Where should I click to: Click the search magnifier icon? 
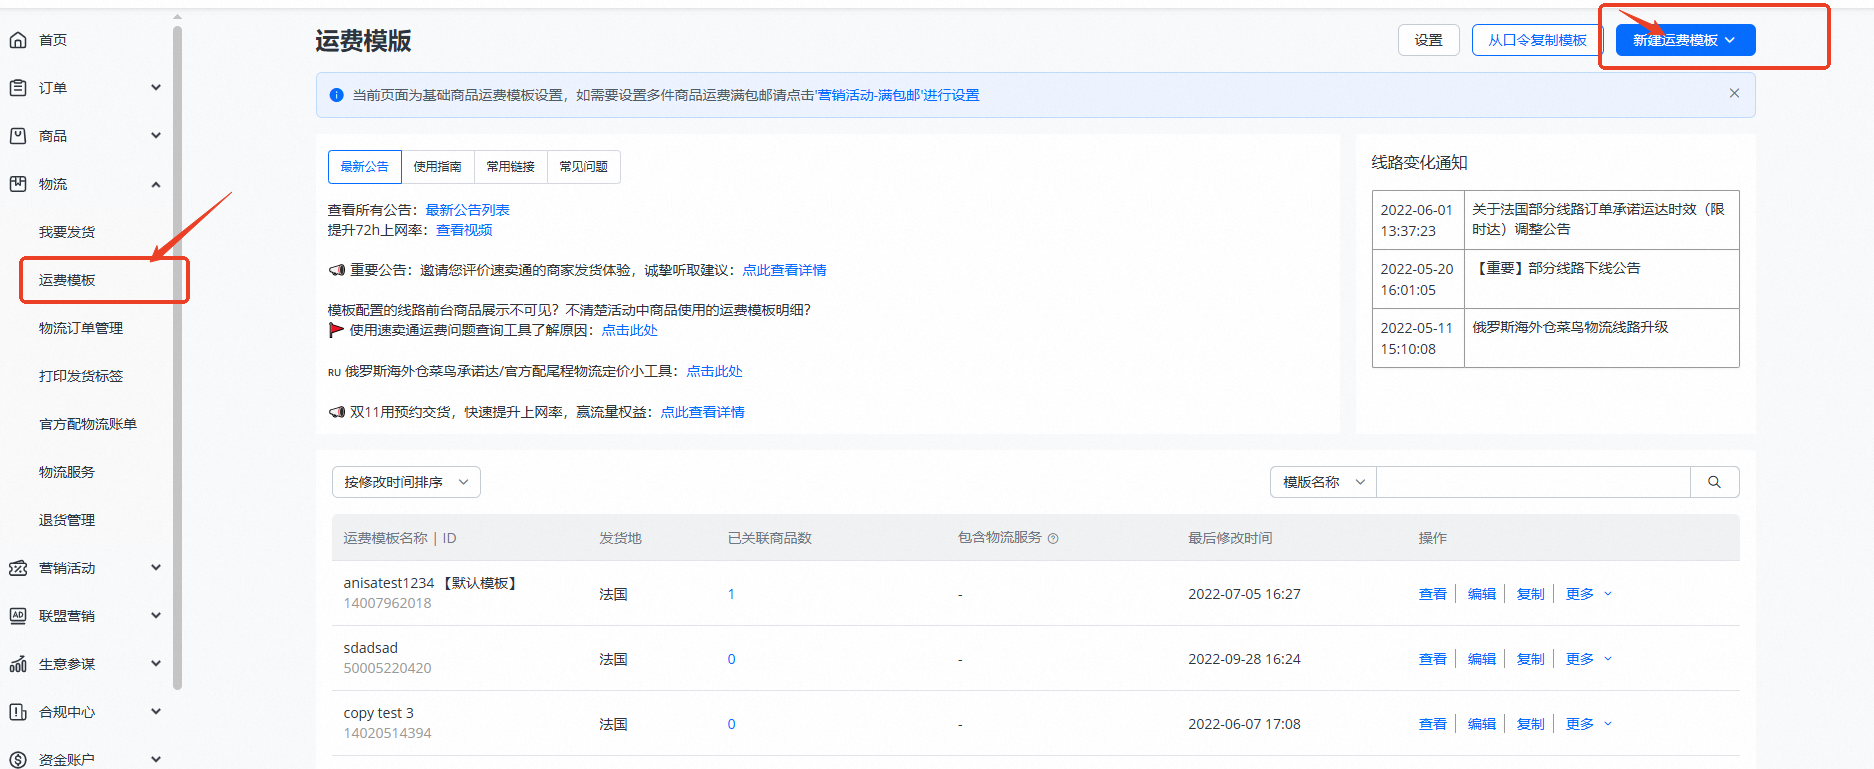tap(1714, 482)
